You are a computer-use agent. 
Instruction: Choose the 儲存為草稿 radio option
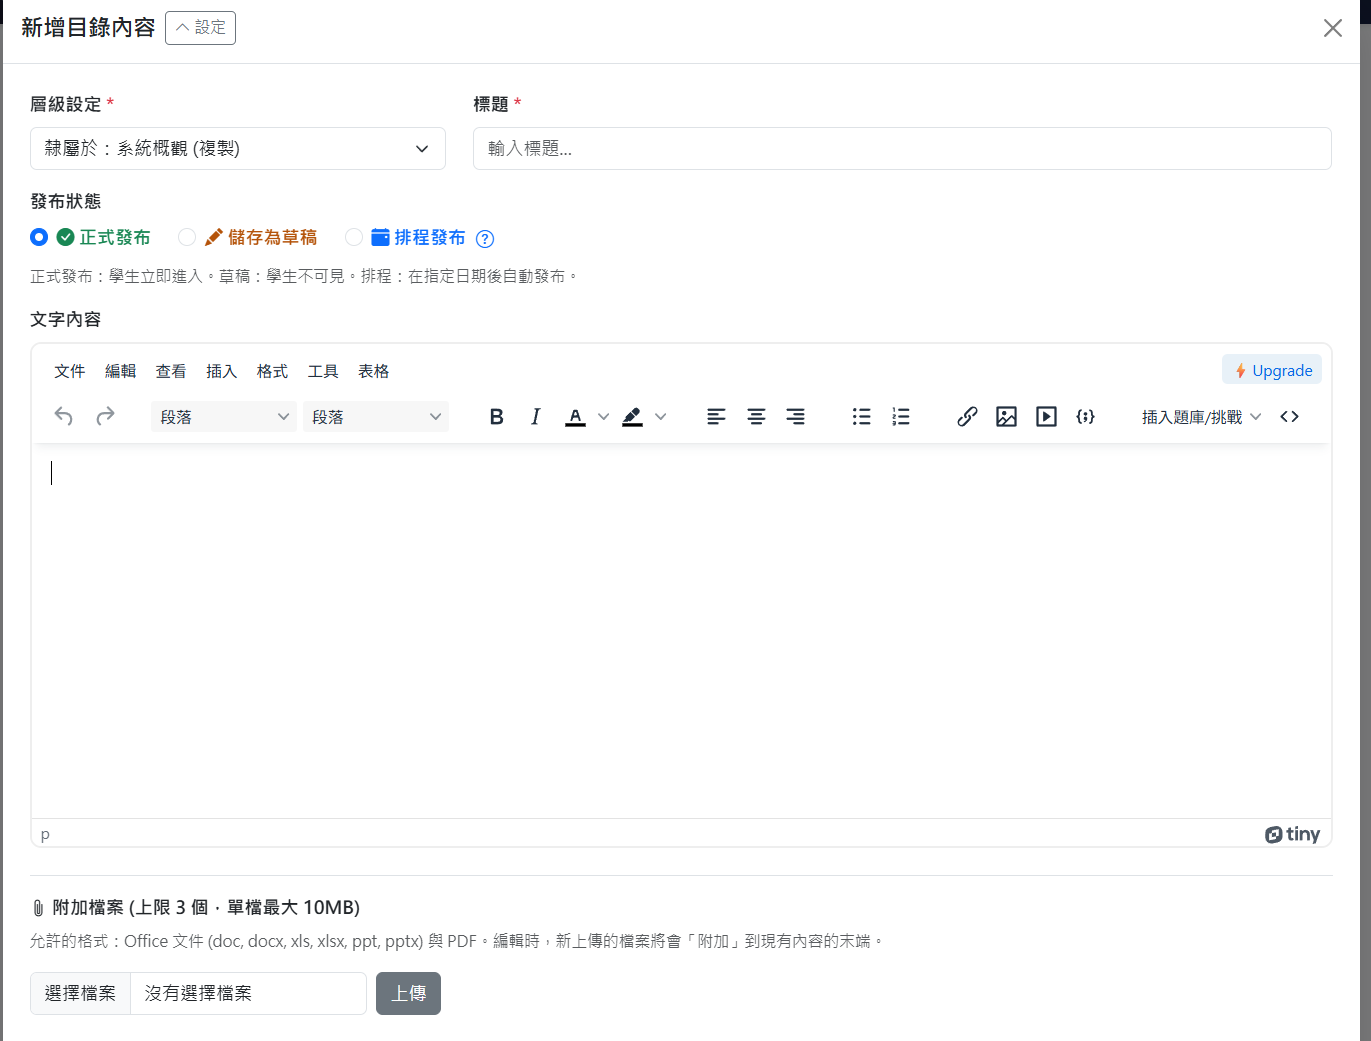coord(187,237)
